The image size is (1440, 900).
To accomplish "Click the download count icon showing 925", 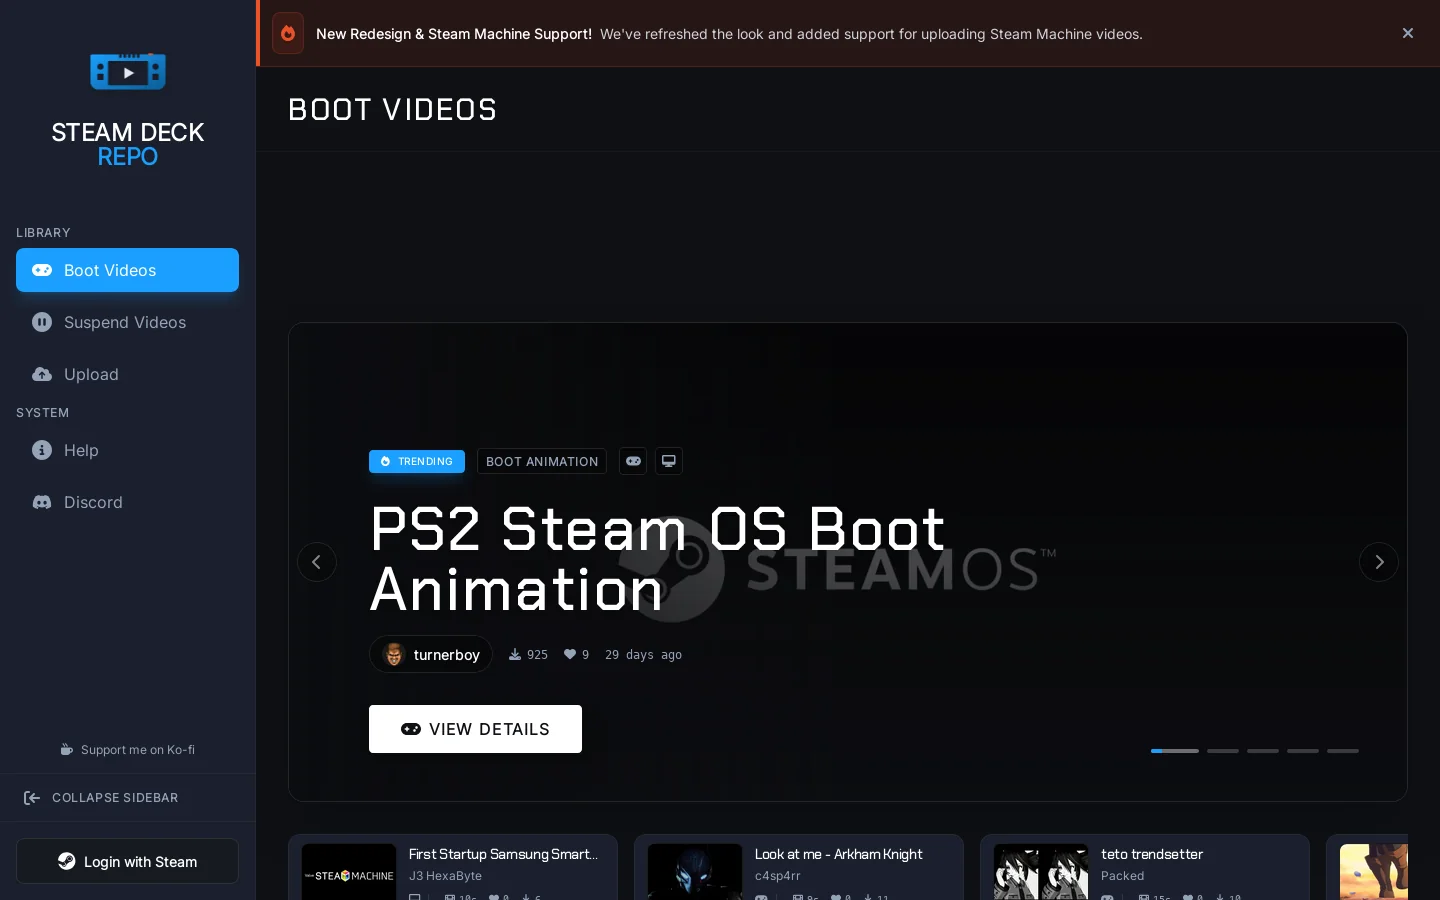I will [x=515, y=655].
